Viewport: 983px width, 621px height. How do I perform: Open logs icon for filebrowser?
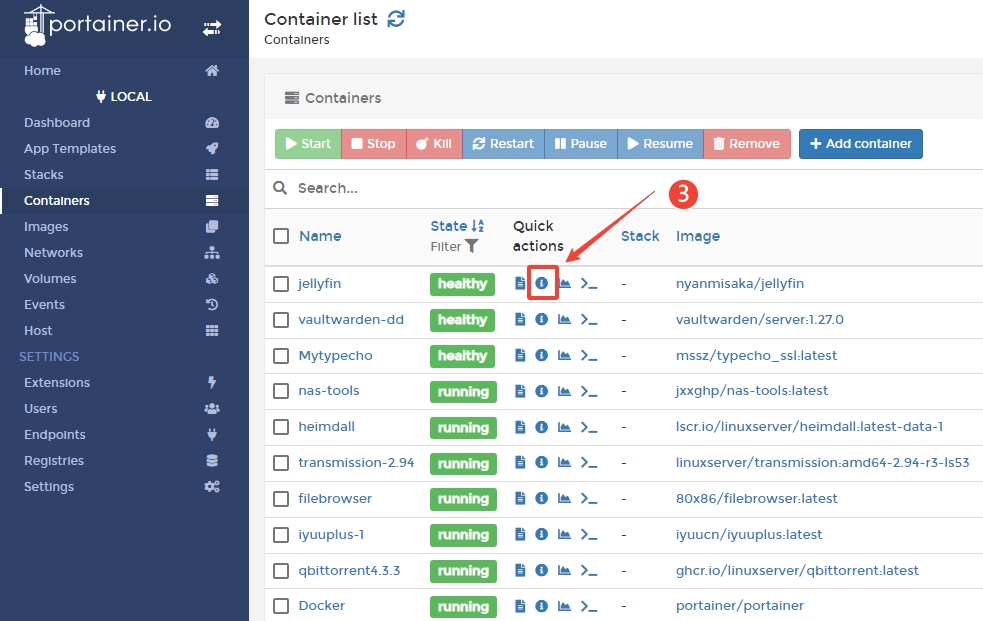click(520, 498)
